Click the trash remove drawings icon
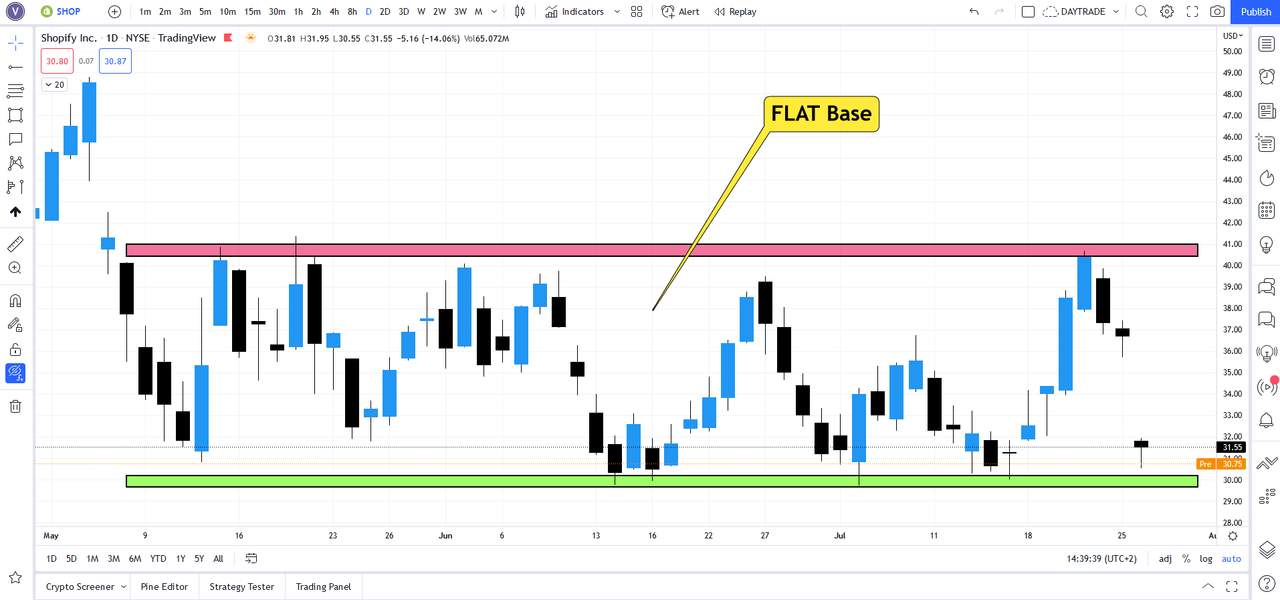Screen dimensions: 1280x600 point(15,406)
